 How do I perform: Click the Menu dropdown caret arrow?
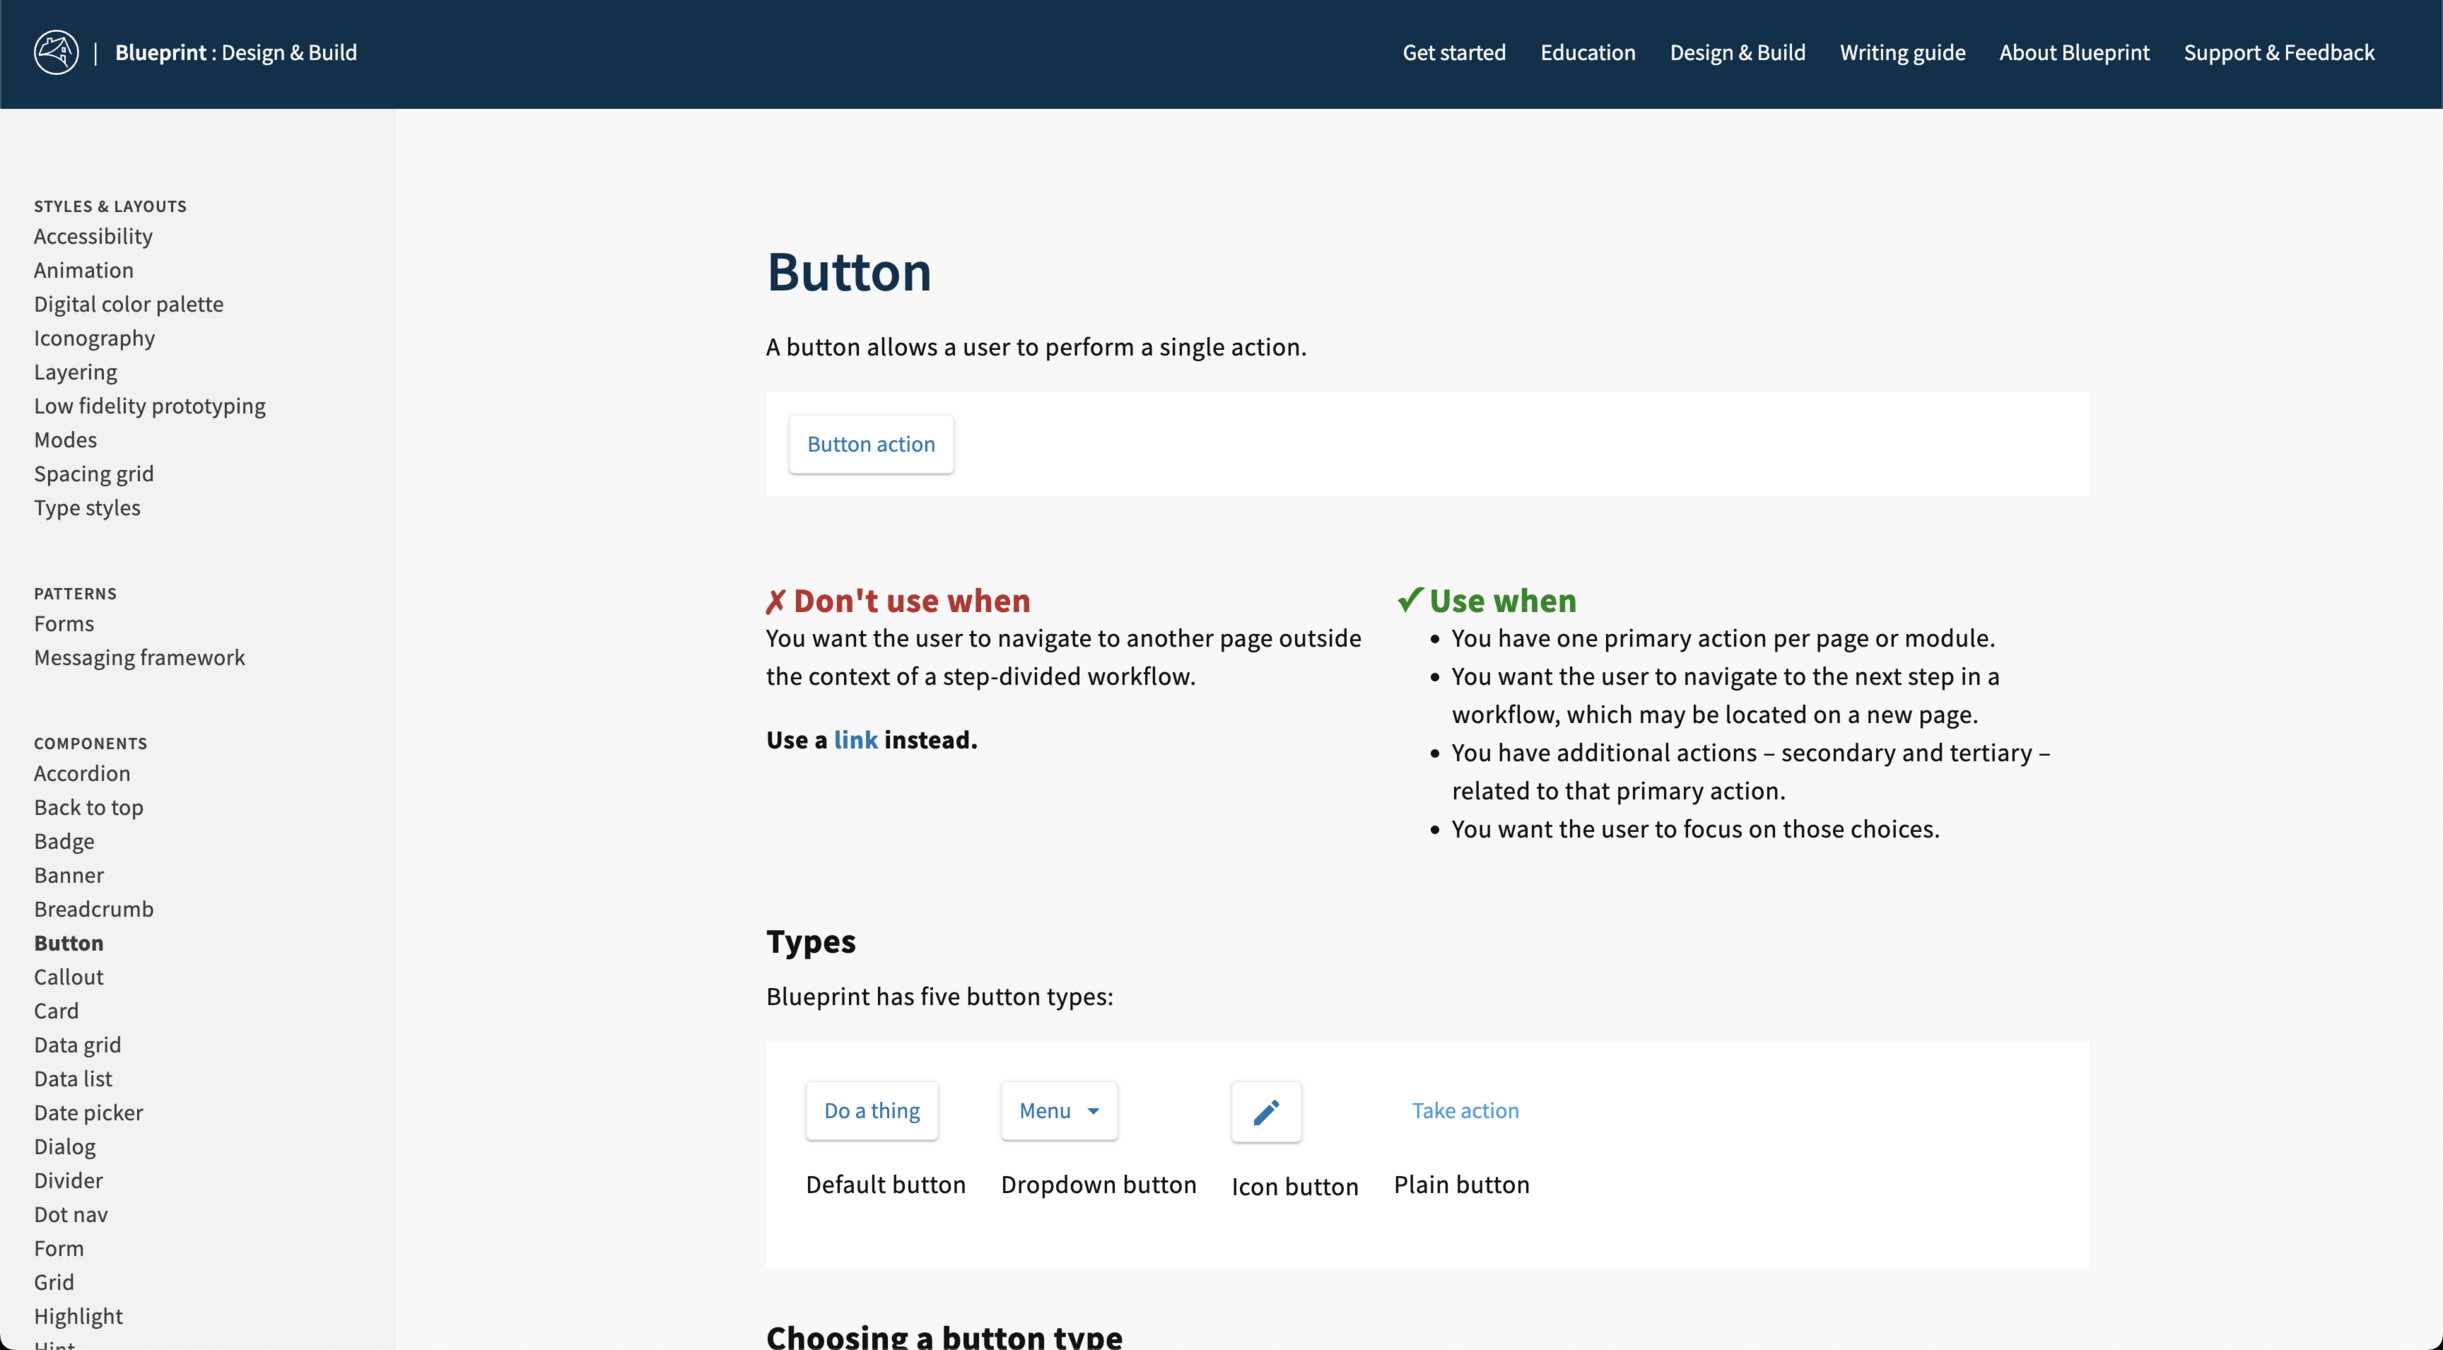[1093, 1111]
